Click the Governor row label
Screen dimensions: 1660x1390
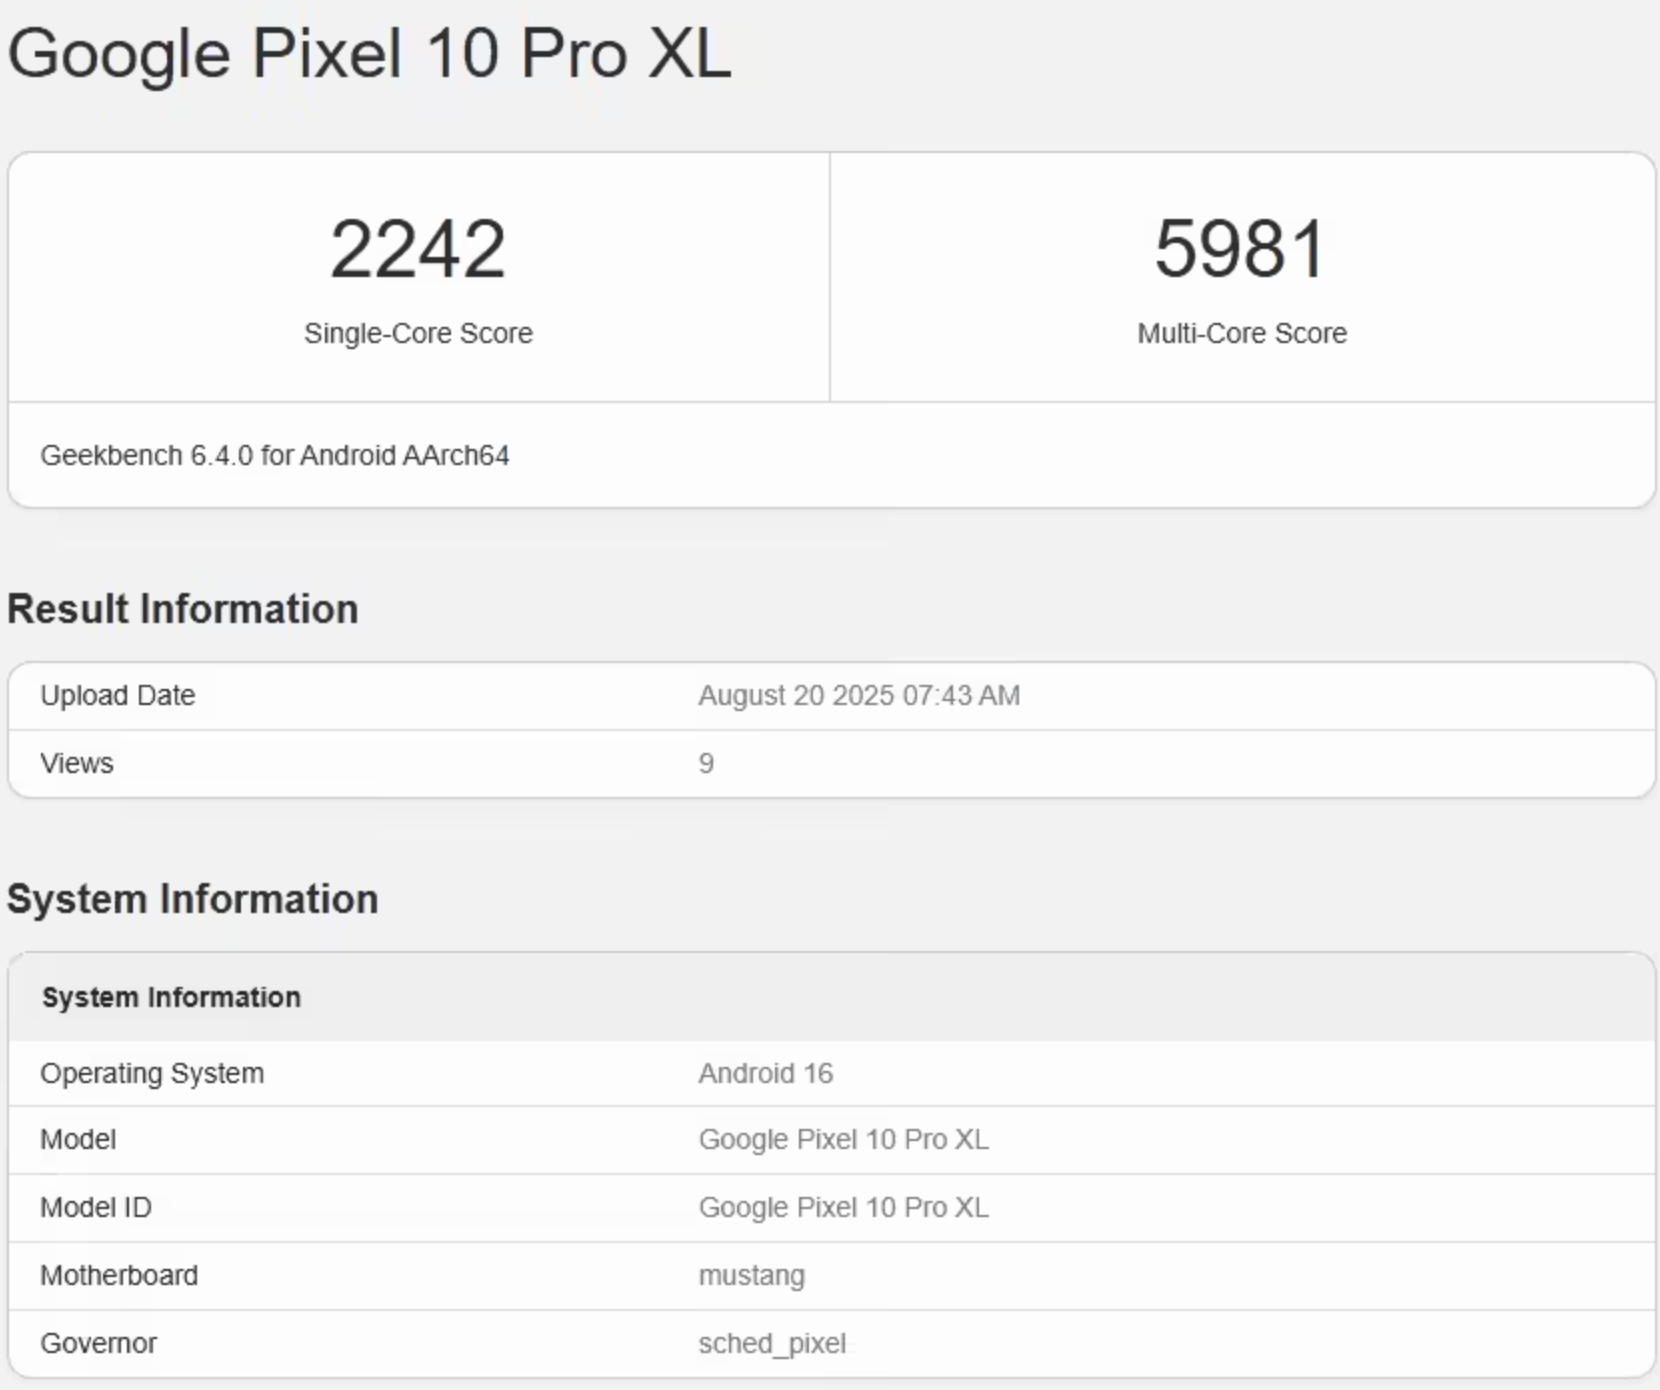98,1343
